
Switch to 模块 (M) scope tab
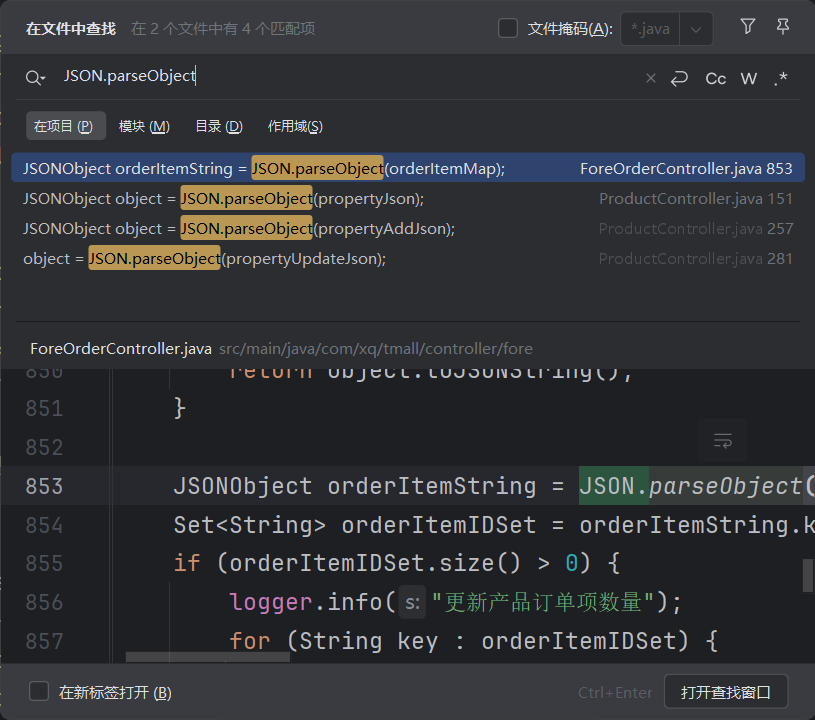click(x=144, y=126)
